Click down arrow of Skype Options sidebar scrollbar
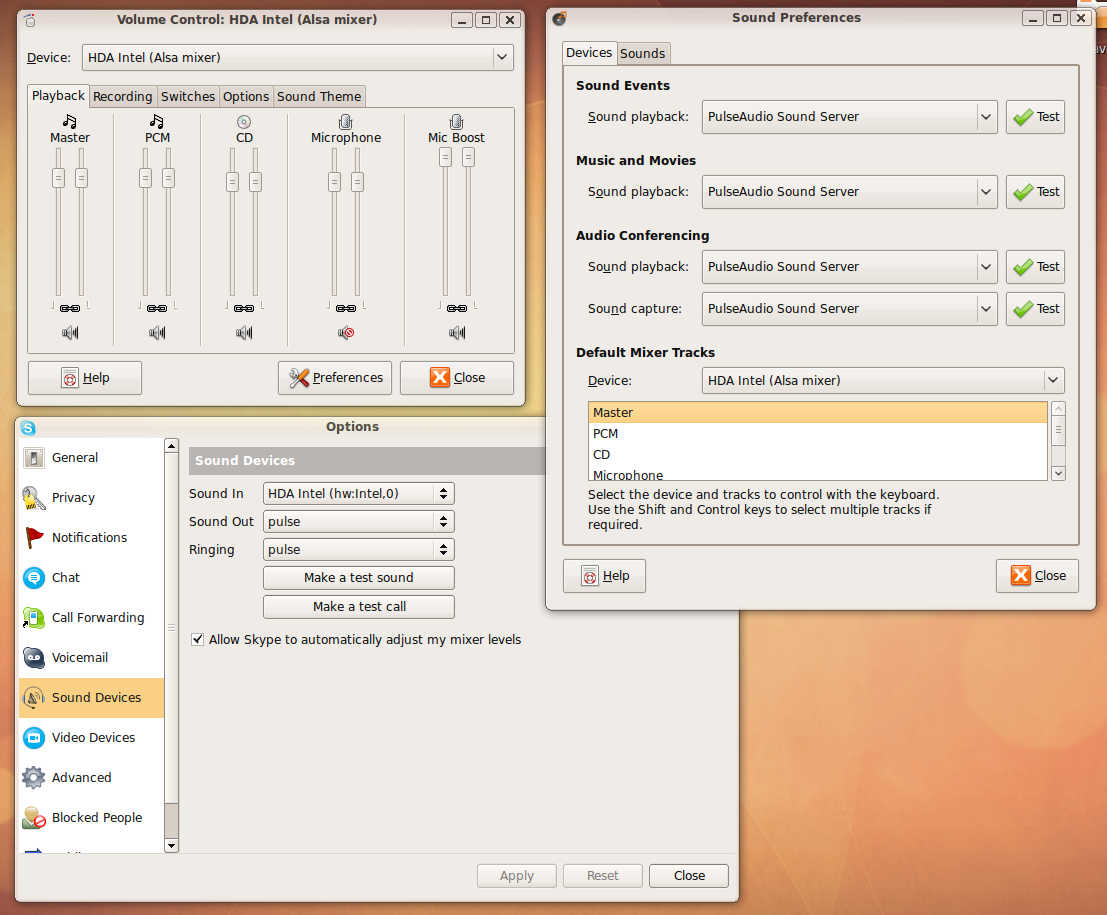Image resolution: width=1107 pixels, height=915 pixels. 172,845
